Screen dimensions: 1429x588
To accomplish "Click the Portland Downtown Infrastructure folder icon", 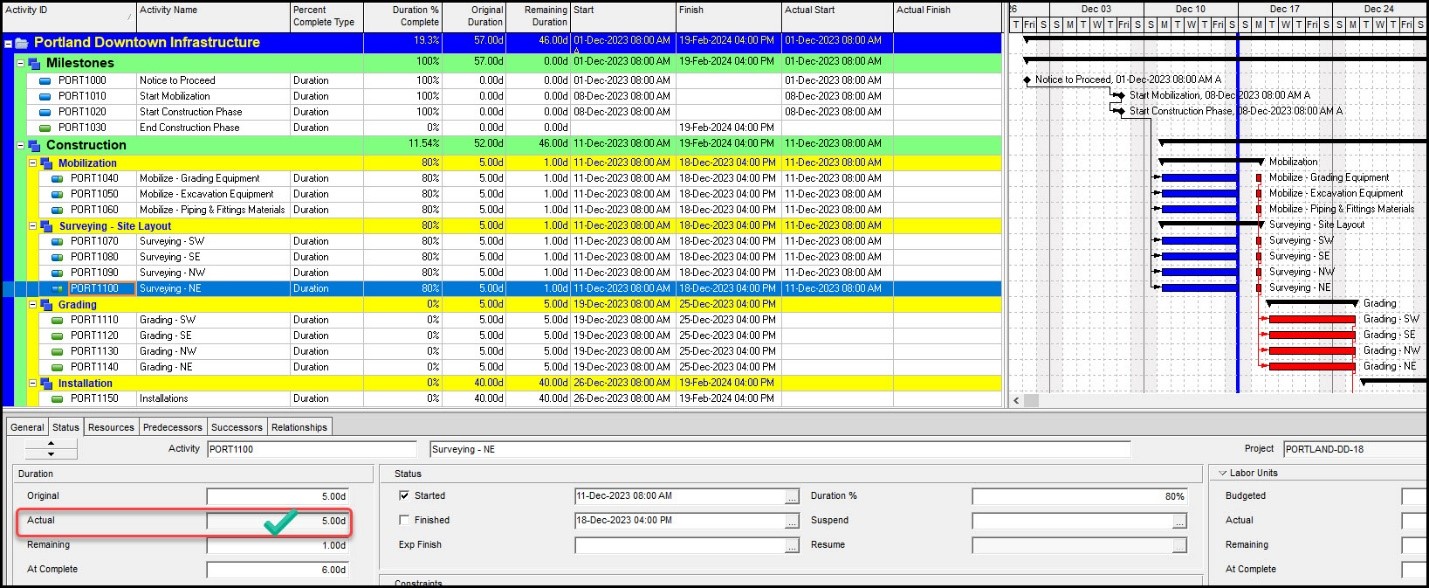I will (21, 43).
